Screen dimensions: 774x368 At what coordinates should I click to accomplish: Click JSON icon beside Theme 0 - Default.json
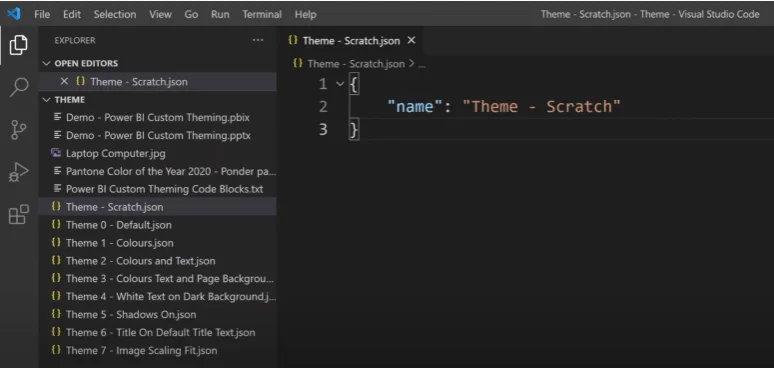click(56, 225)
